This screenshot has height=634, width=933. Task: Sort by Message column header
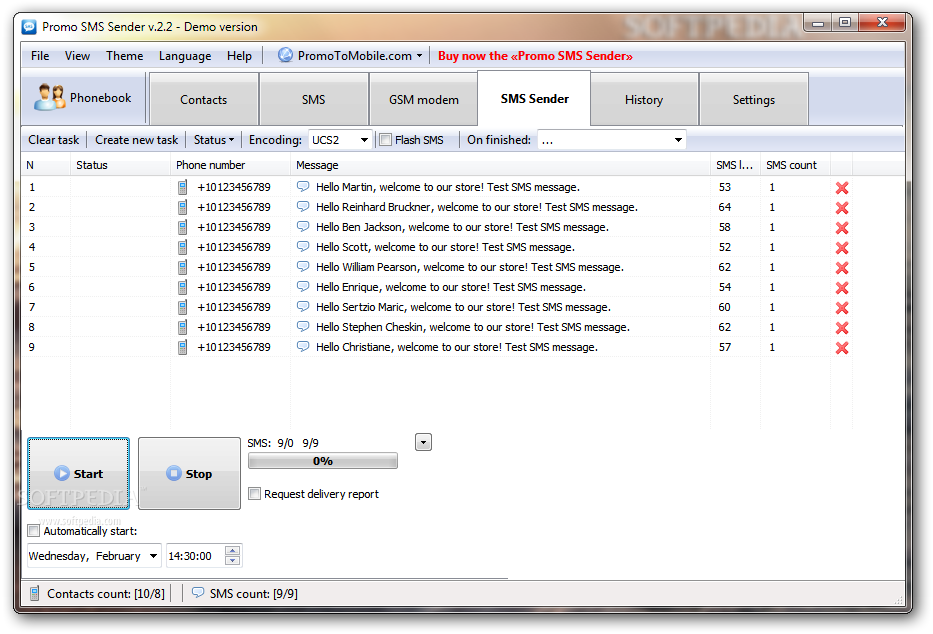pyautogui.click(x=500, y=165)
